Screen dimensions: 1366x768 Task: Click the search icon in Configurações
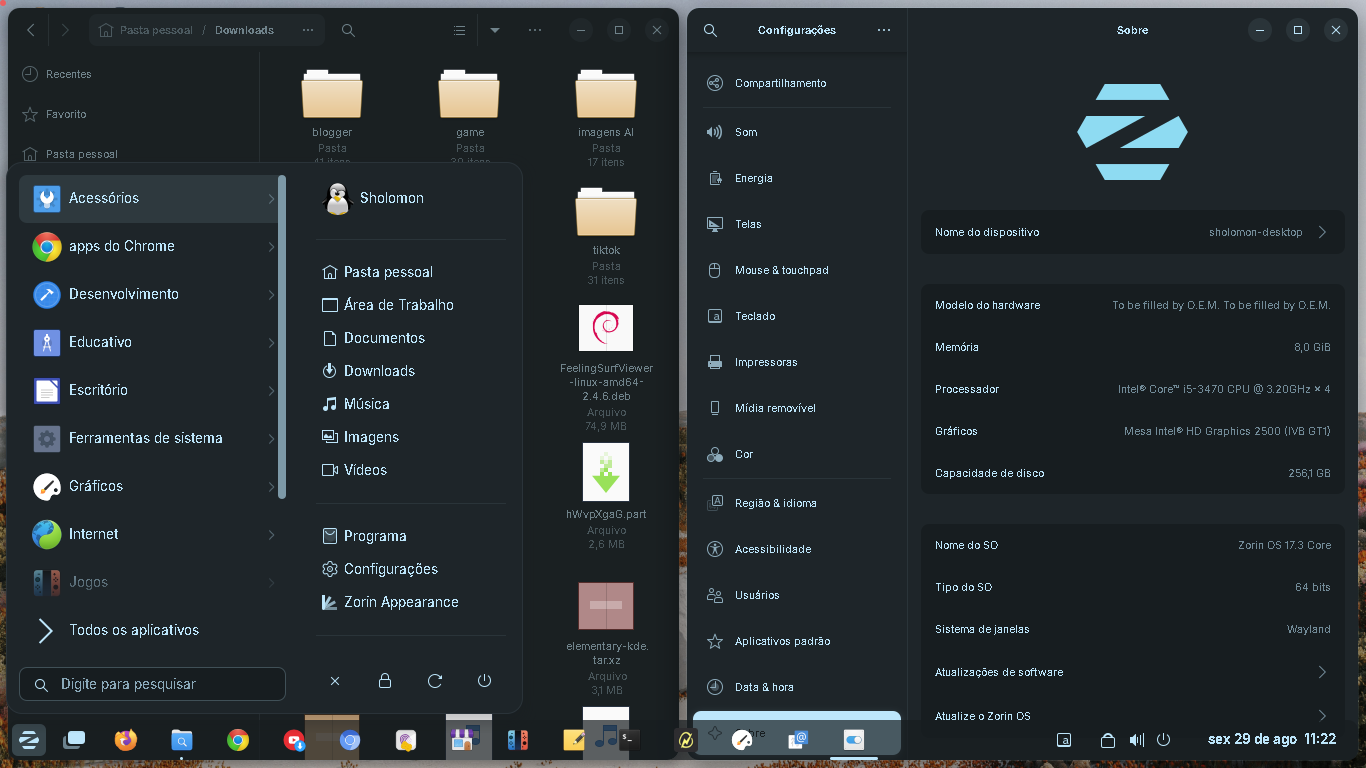tap(710, 30)
